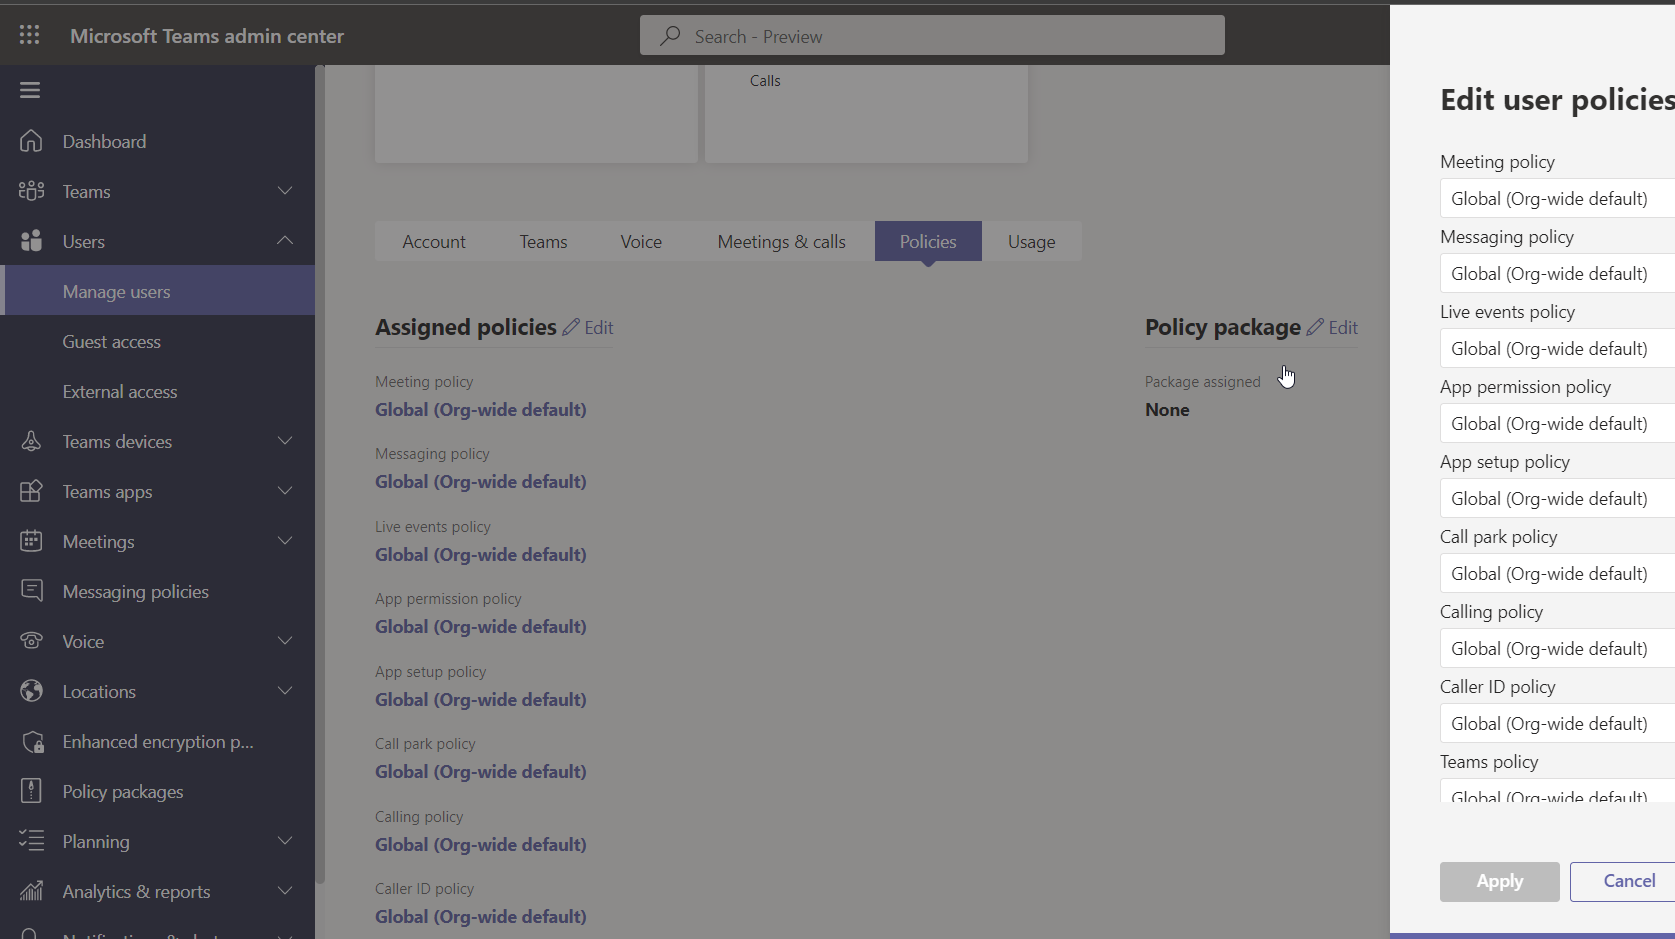Collapse the hamburger navigation menu

point(30,90)
